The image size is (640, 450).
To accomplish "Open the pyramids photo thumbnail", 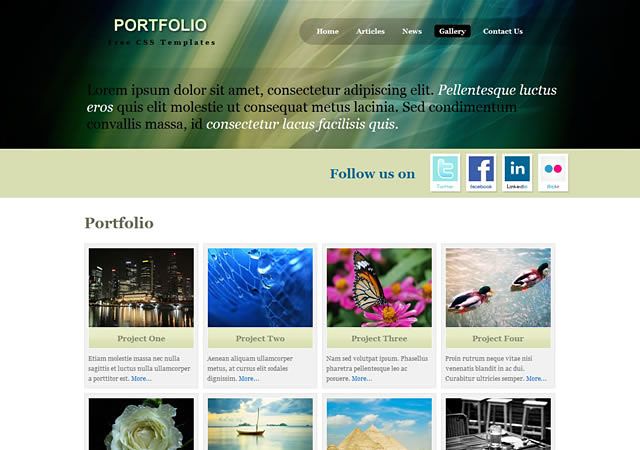I will [x=379, y=424].
